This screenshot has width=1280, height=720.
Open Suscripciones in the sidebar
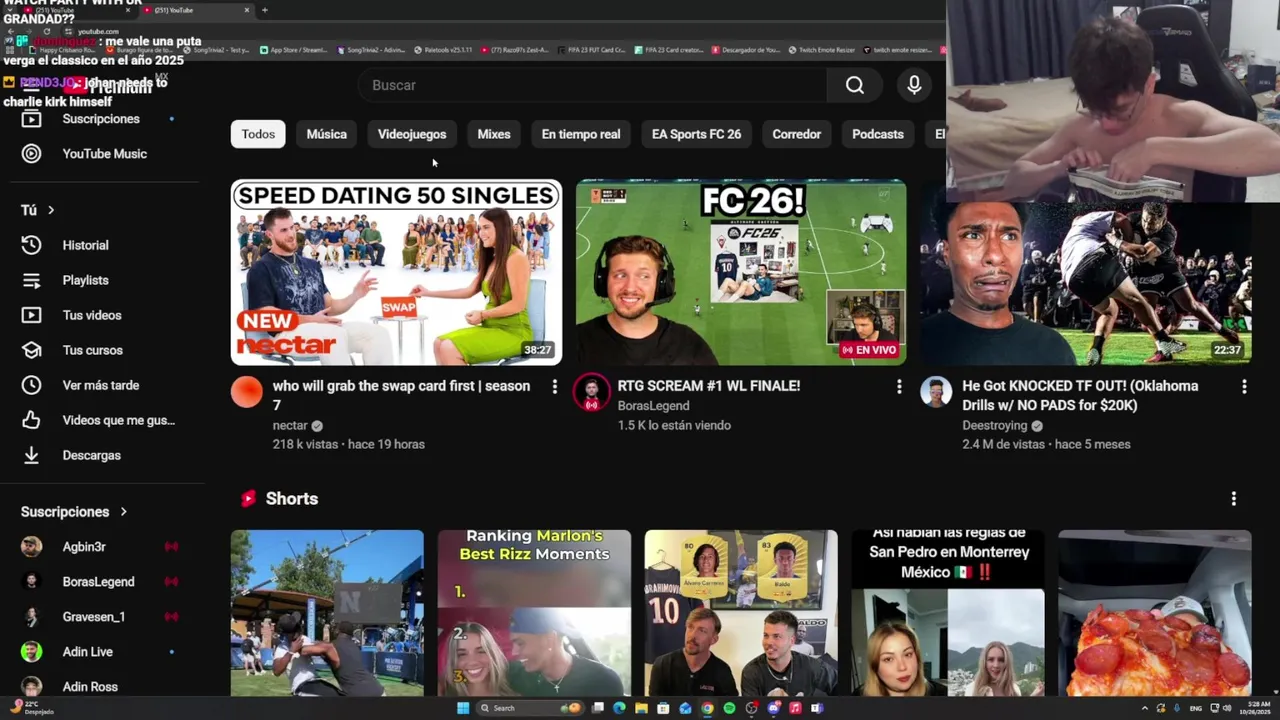pos(99,119)
